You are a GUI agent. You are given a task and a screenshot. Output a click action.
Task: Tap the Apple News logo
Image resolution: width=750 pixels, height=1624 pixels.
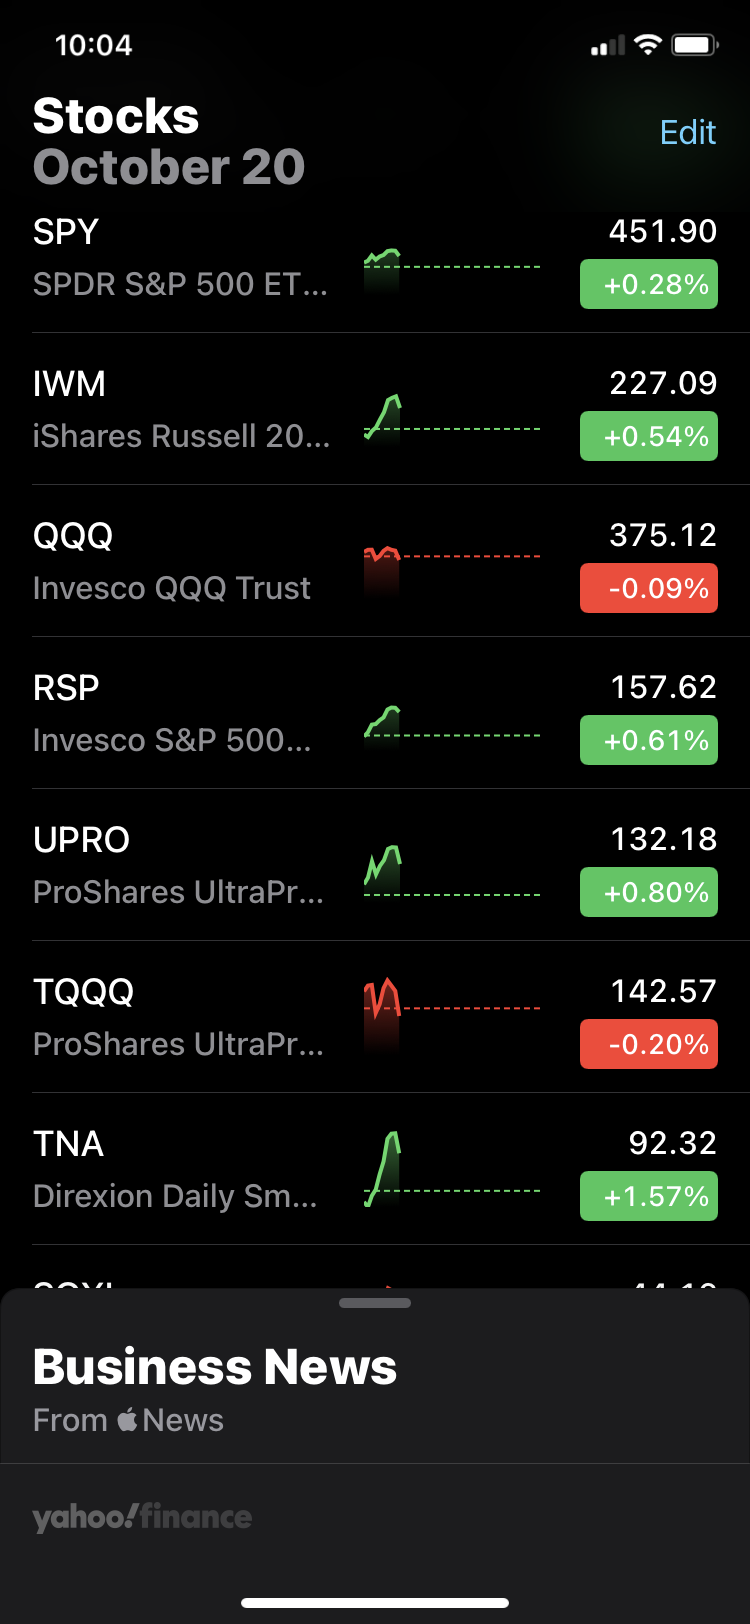click(x=128, y=1419)
